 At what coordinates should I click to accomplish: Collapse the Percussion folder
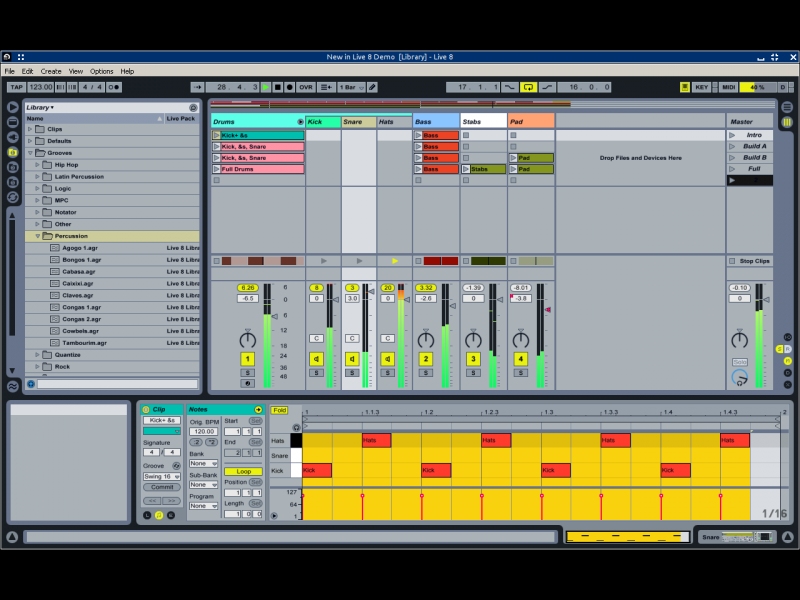point(38,236)
